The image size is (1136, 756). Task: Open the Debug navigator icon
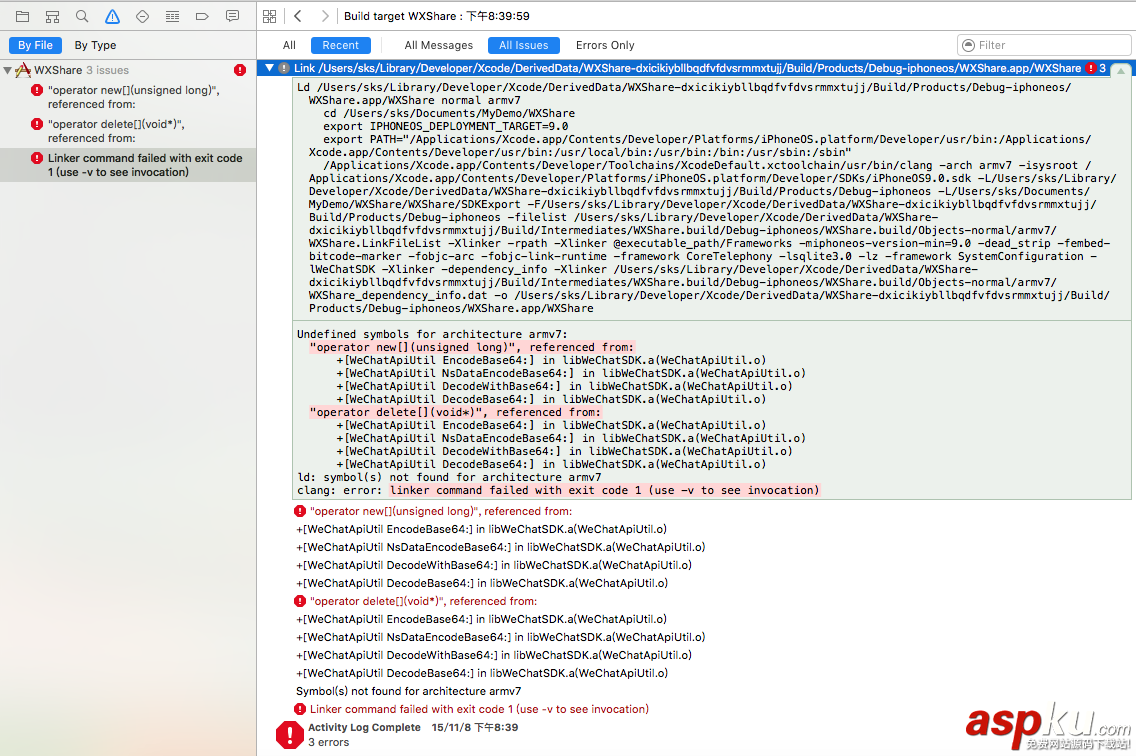172,16
